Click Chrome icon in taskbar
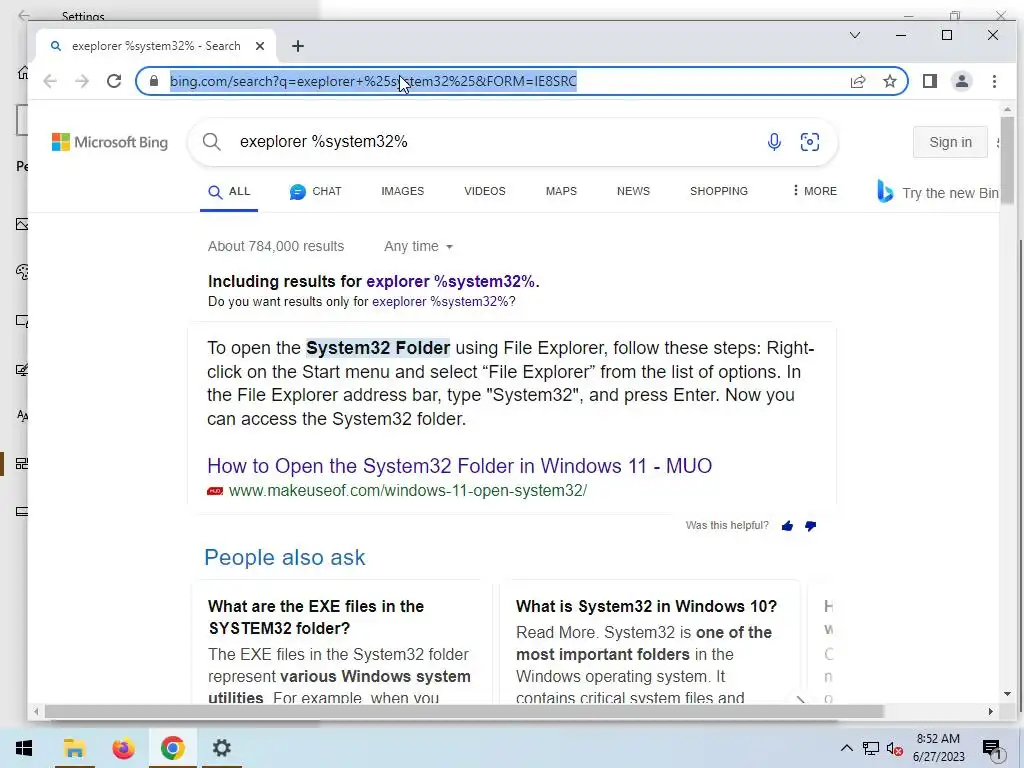This screenshot has width=1024, height=768. point(172,748)
